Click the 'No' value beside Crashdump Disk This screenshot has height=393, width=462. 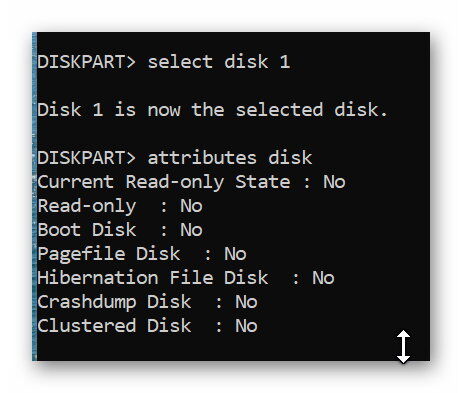246,302
